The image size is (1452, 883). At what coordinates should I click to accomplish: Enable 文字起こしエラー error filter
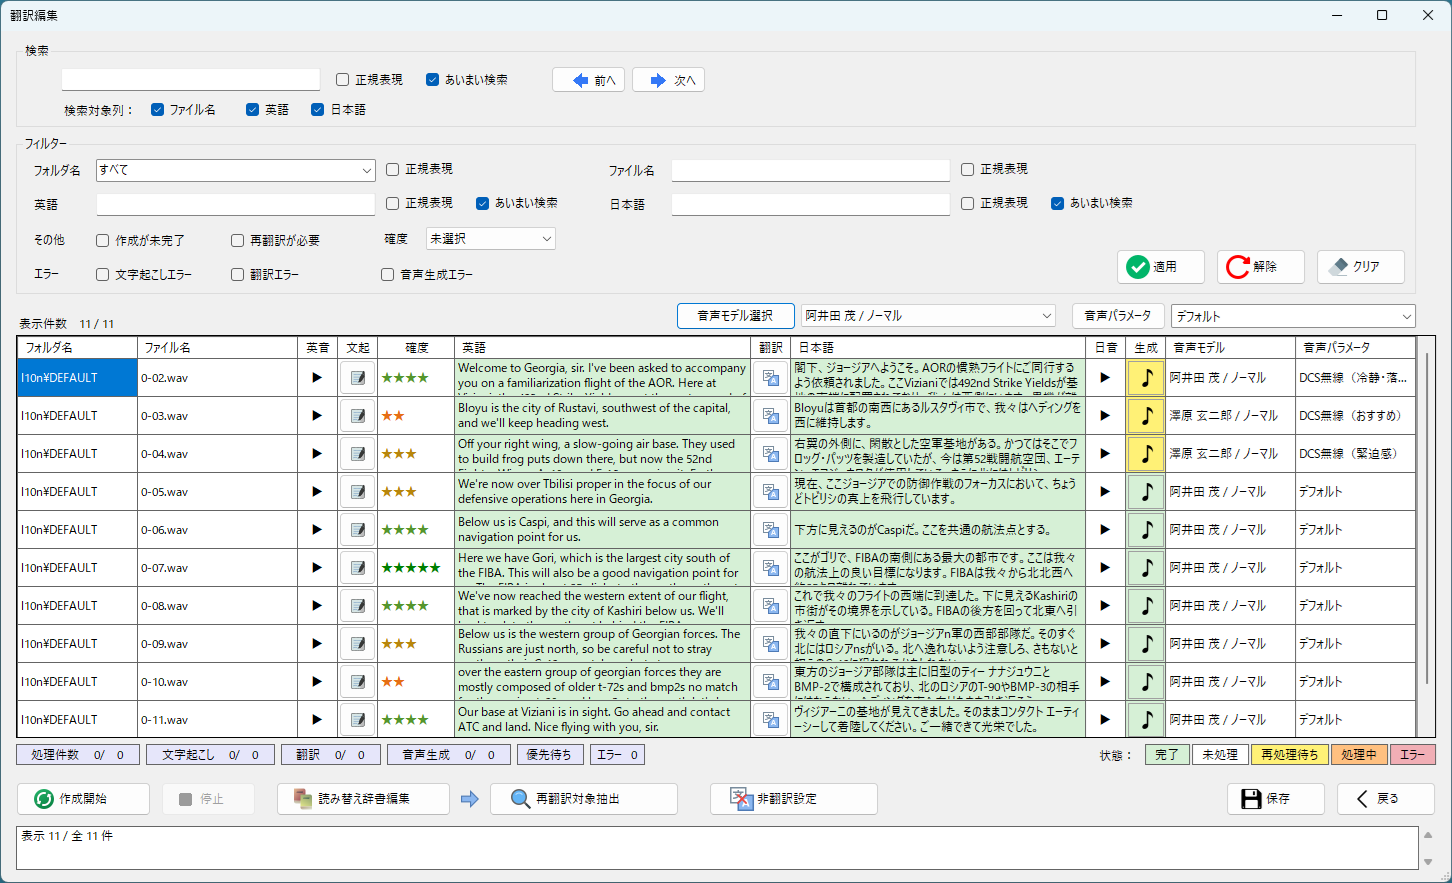103,275
